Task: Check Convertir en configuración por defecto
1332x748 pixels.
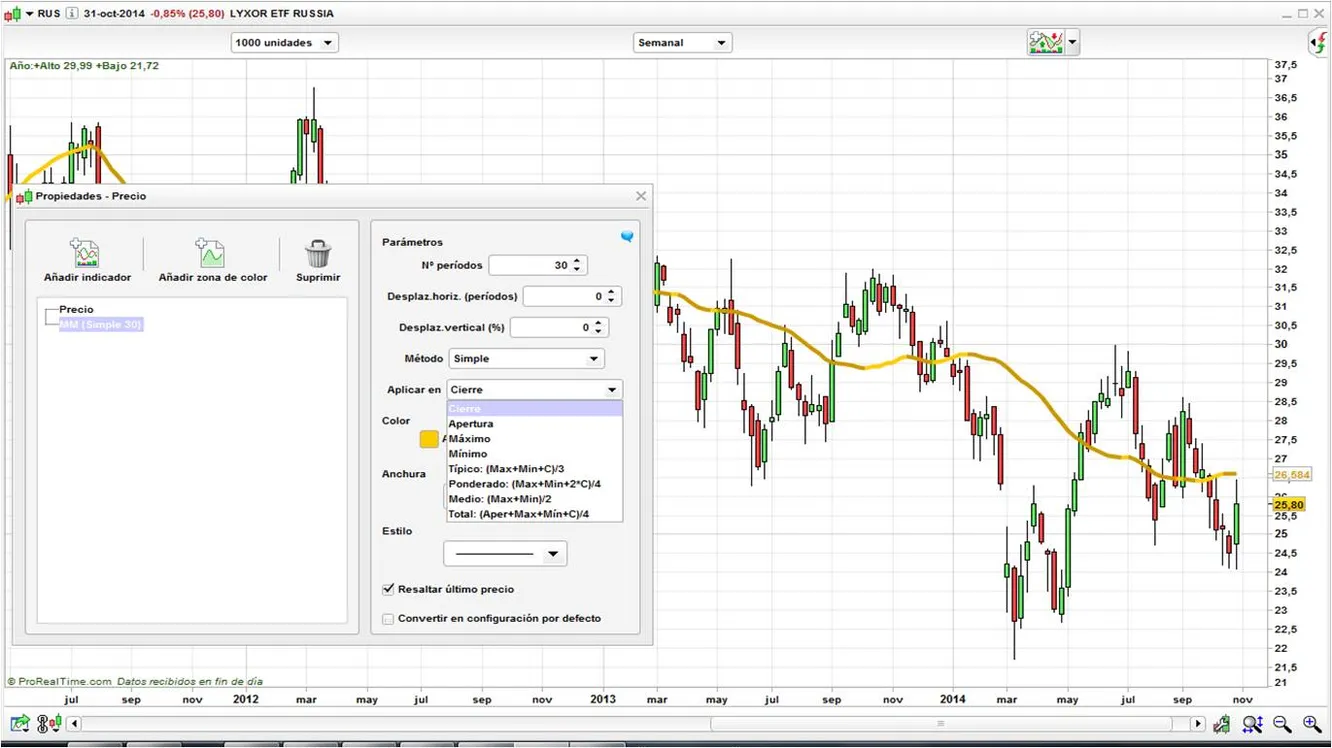Action: (x=389, y=619)
